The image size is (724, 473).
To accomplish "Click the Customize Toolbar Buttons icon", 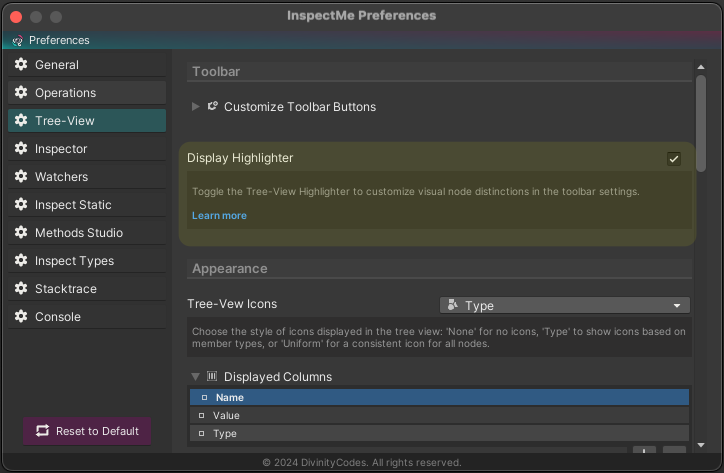I will click(x=212, y=106).
